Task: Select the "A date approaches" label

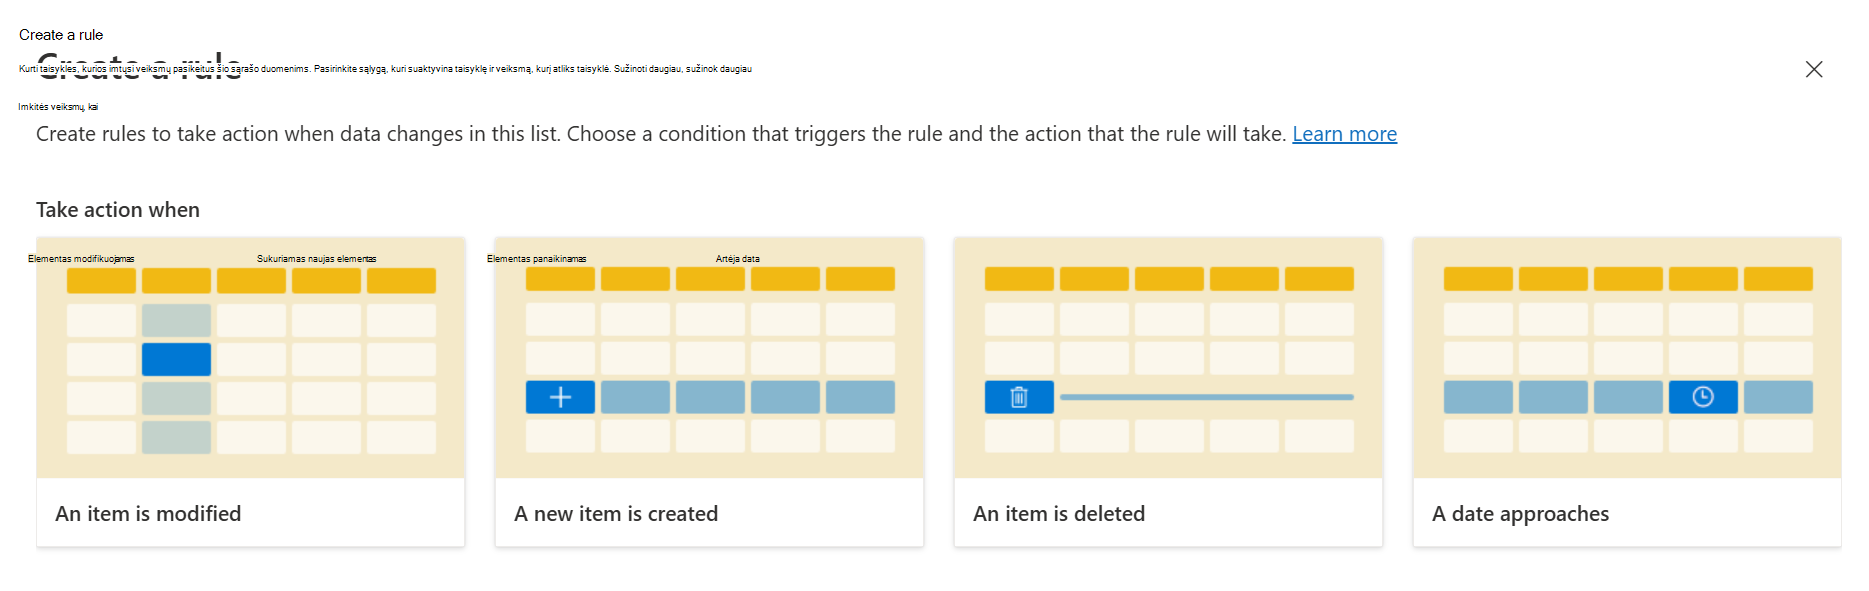Action: pyautogui.click(x=1520, y=514)
